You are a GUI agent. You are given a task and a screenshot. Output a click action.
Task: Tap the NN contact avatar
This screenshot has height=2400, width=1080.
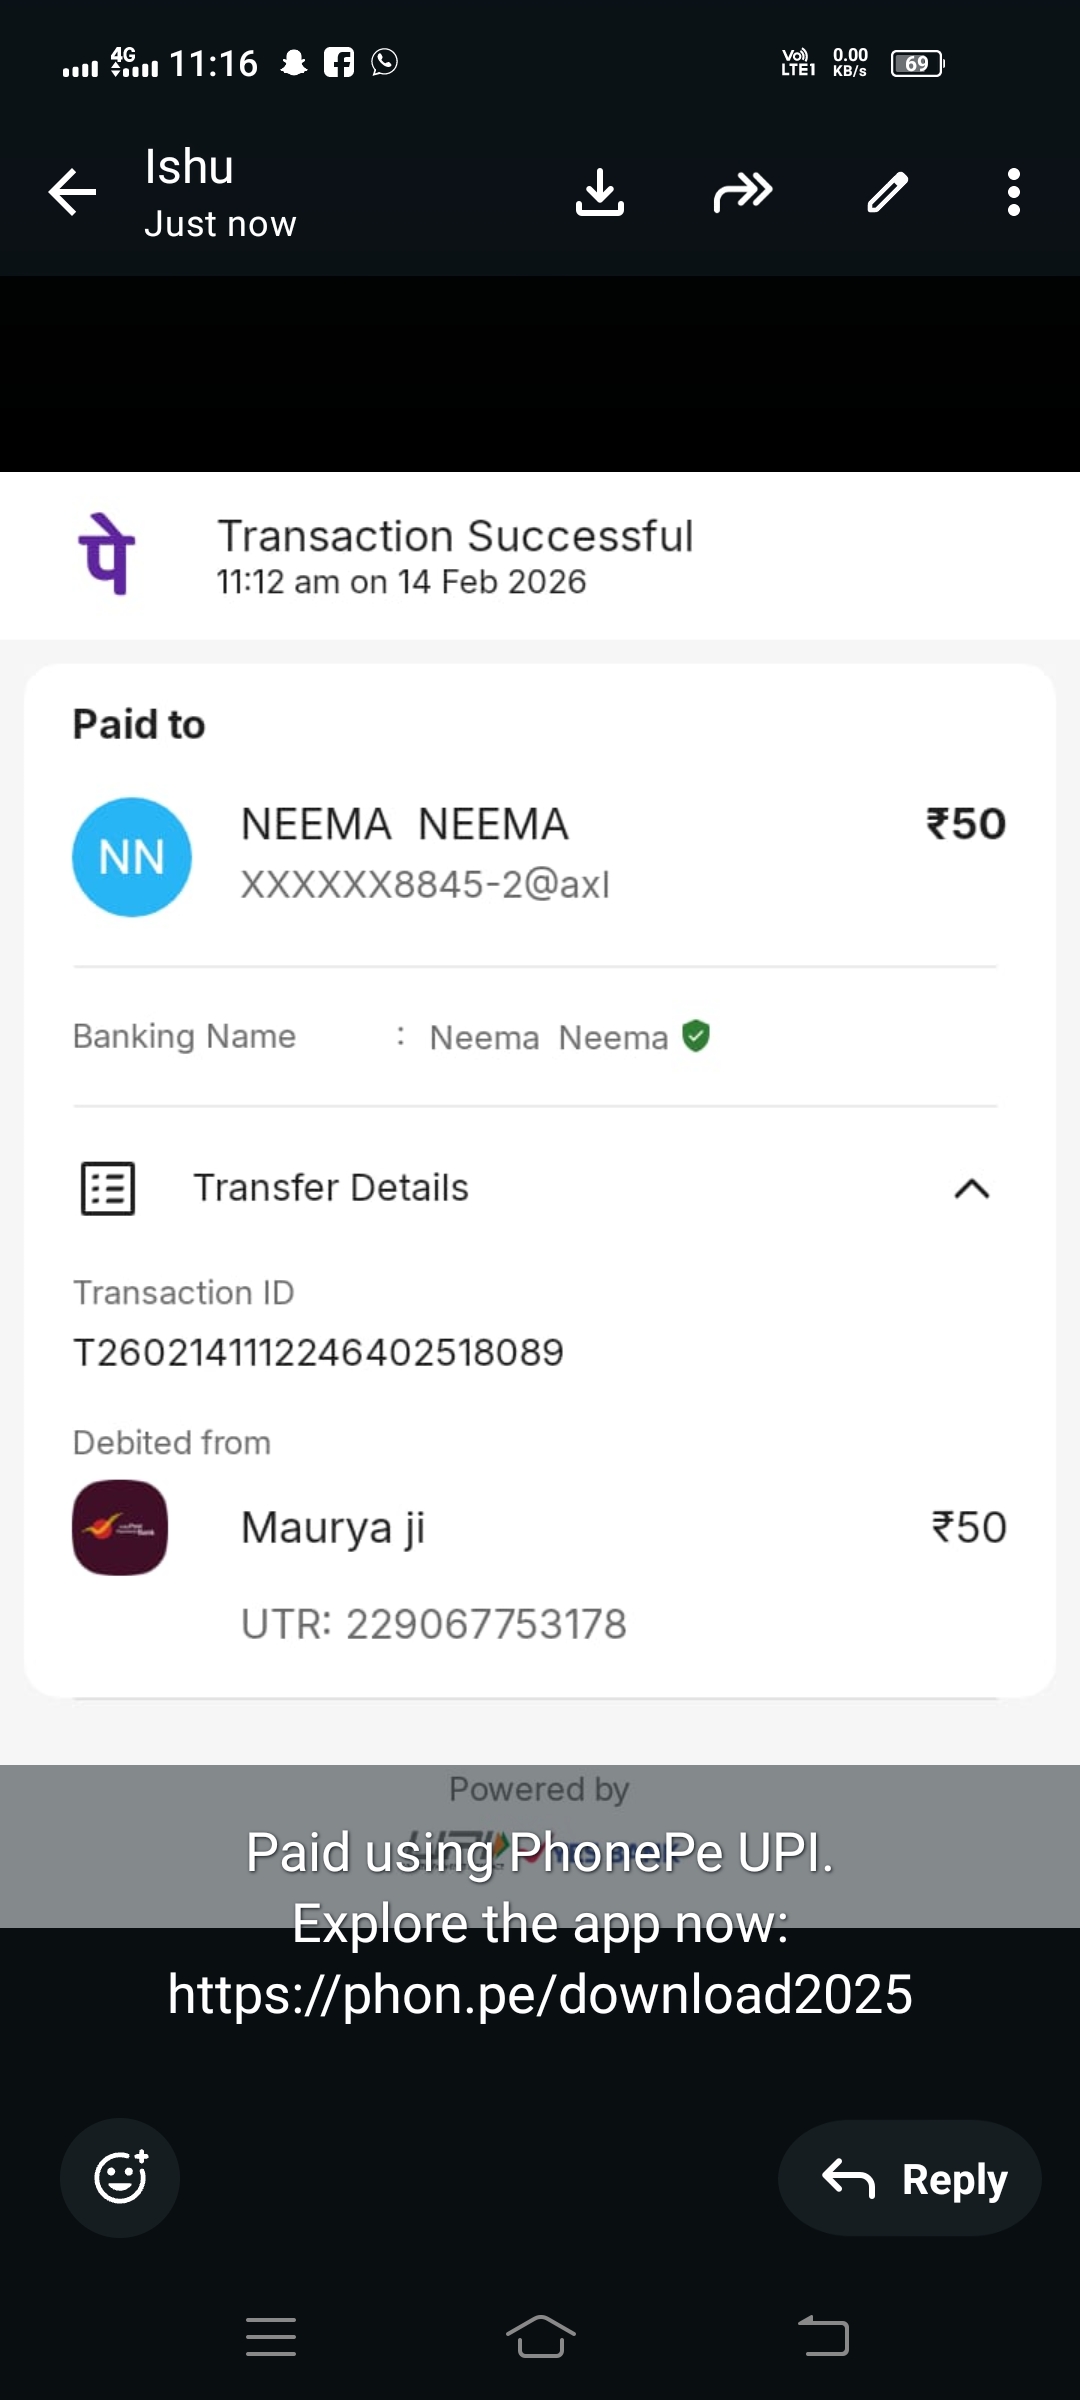coord(132,857)
